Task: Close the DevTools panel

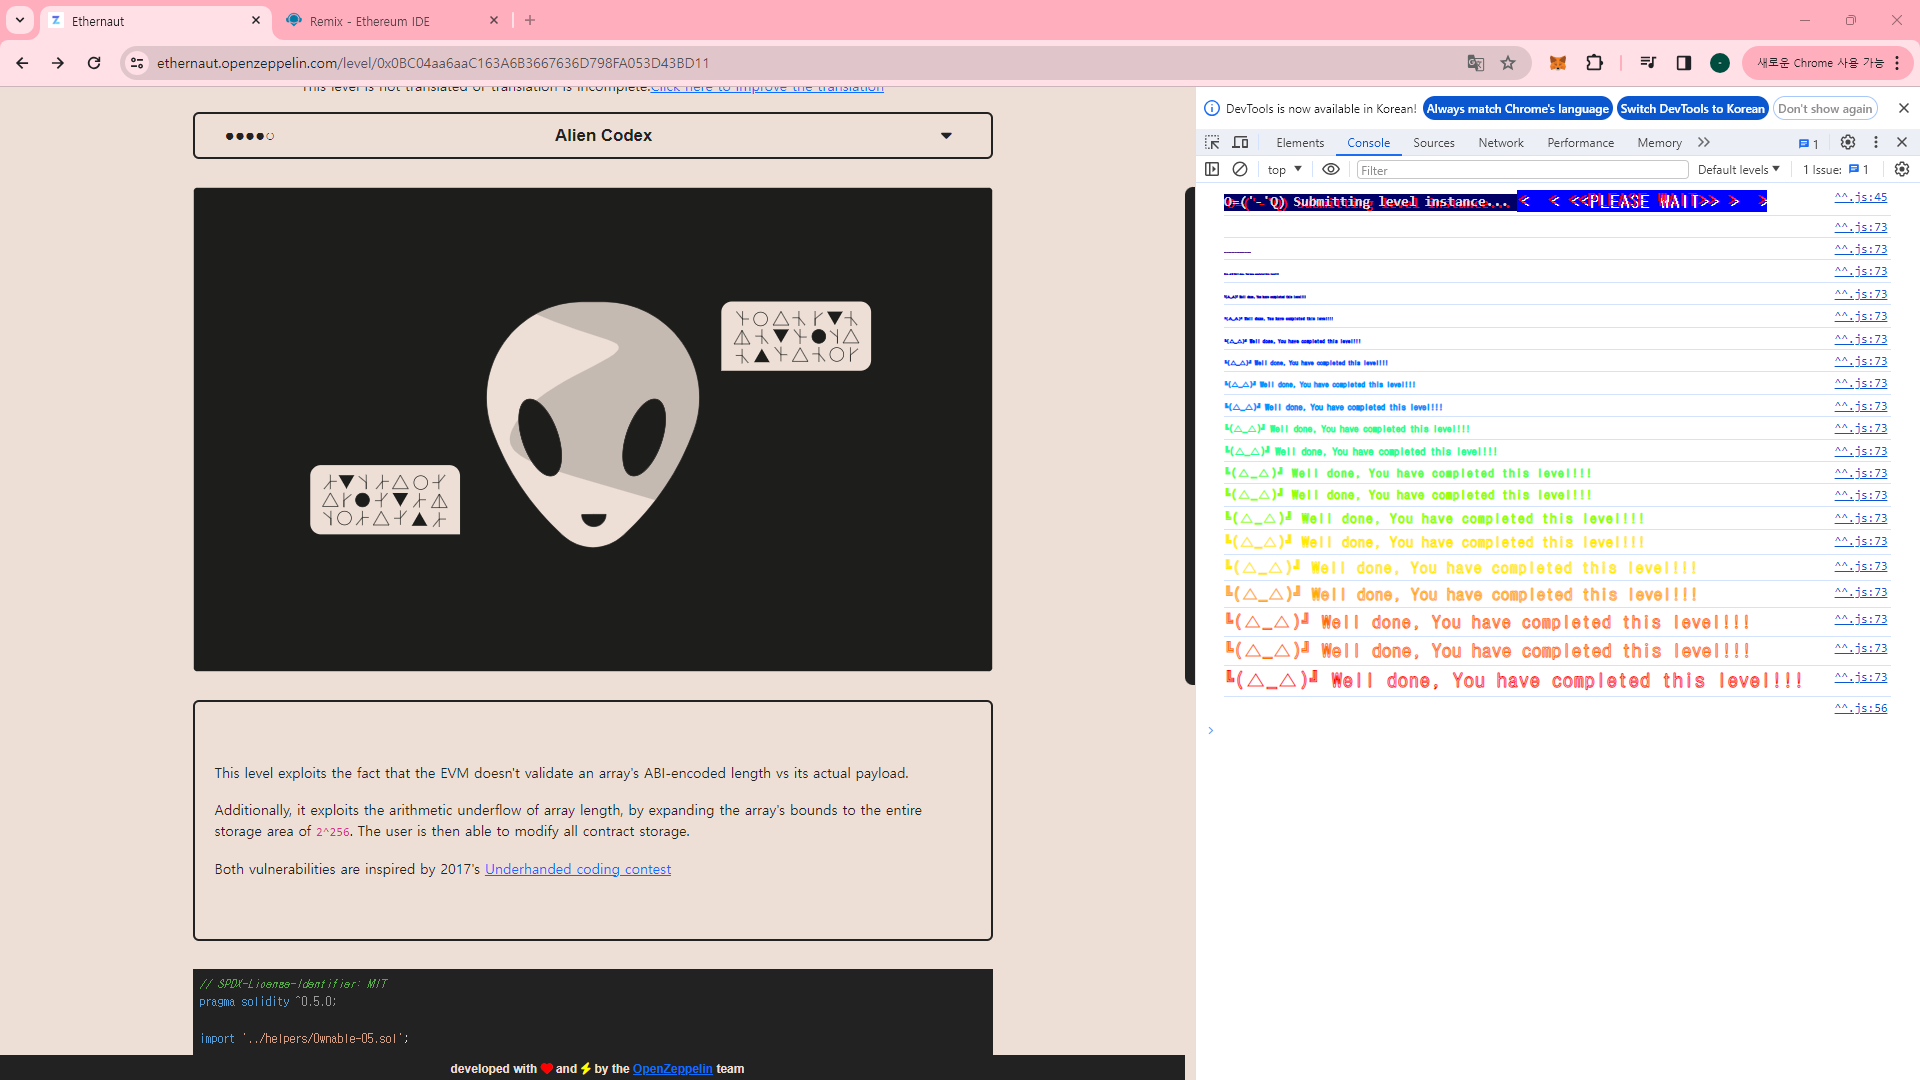Action: (x=1902, y=142)
